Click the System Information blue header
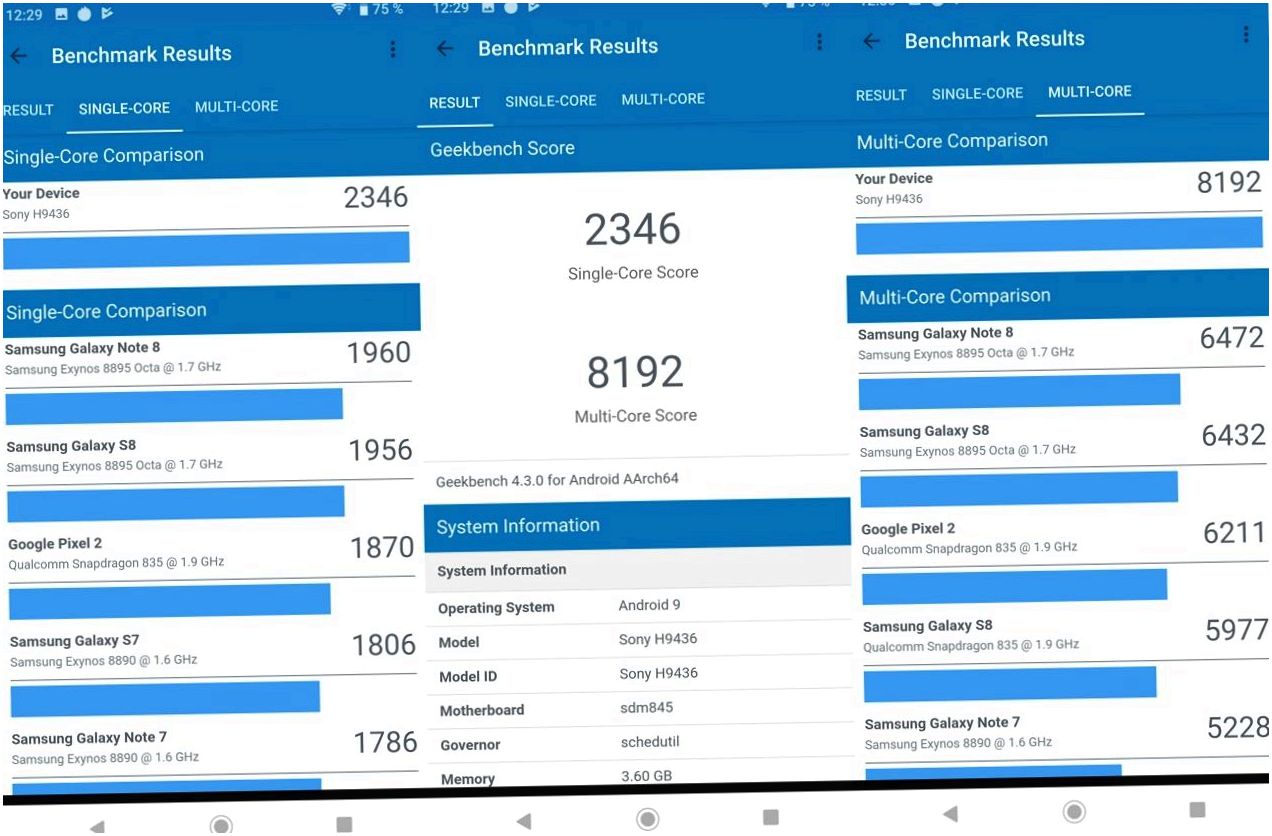 tap(637, 526)
